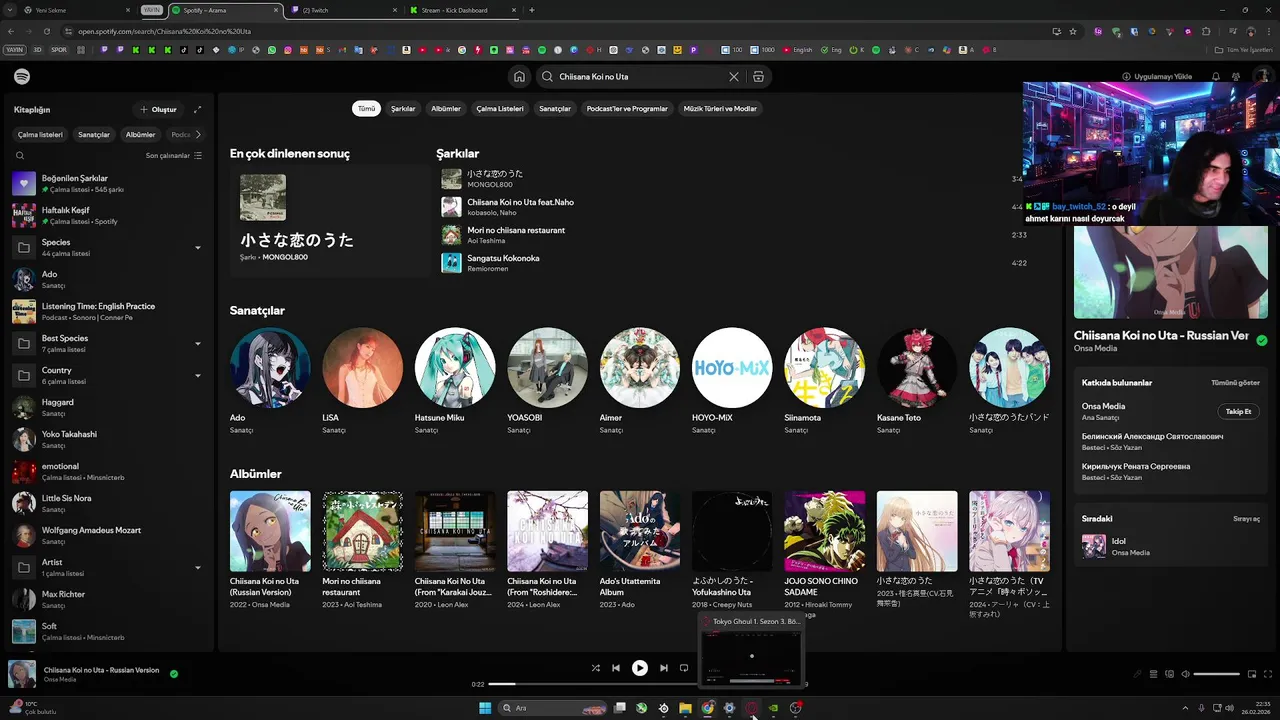
Task: Filter library by Çalma listeleri
Action: 40,135
